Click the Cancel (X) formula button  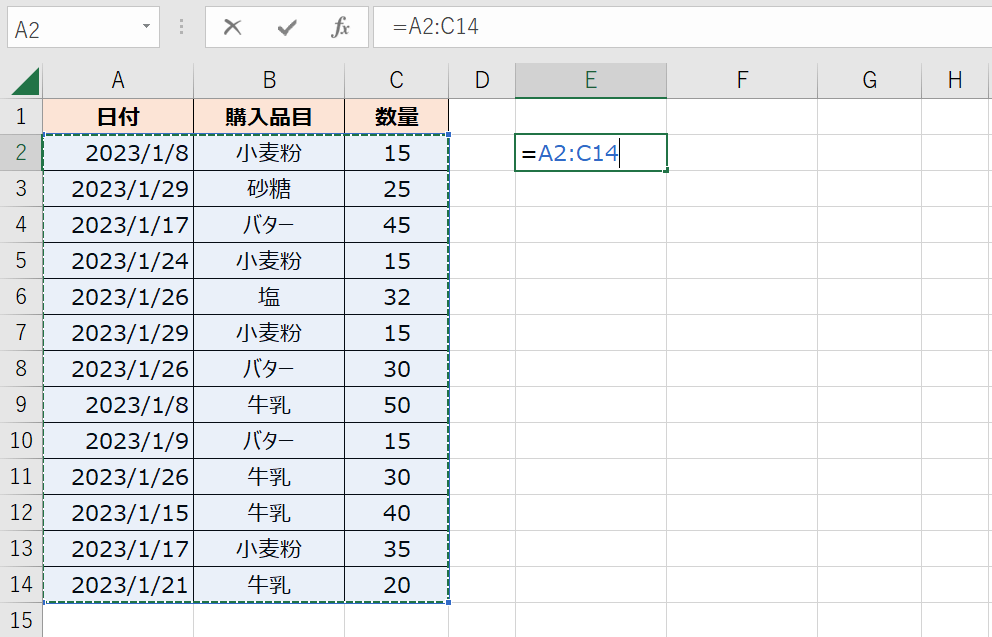pyautogui.click(x=233, y=27)
